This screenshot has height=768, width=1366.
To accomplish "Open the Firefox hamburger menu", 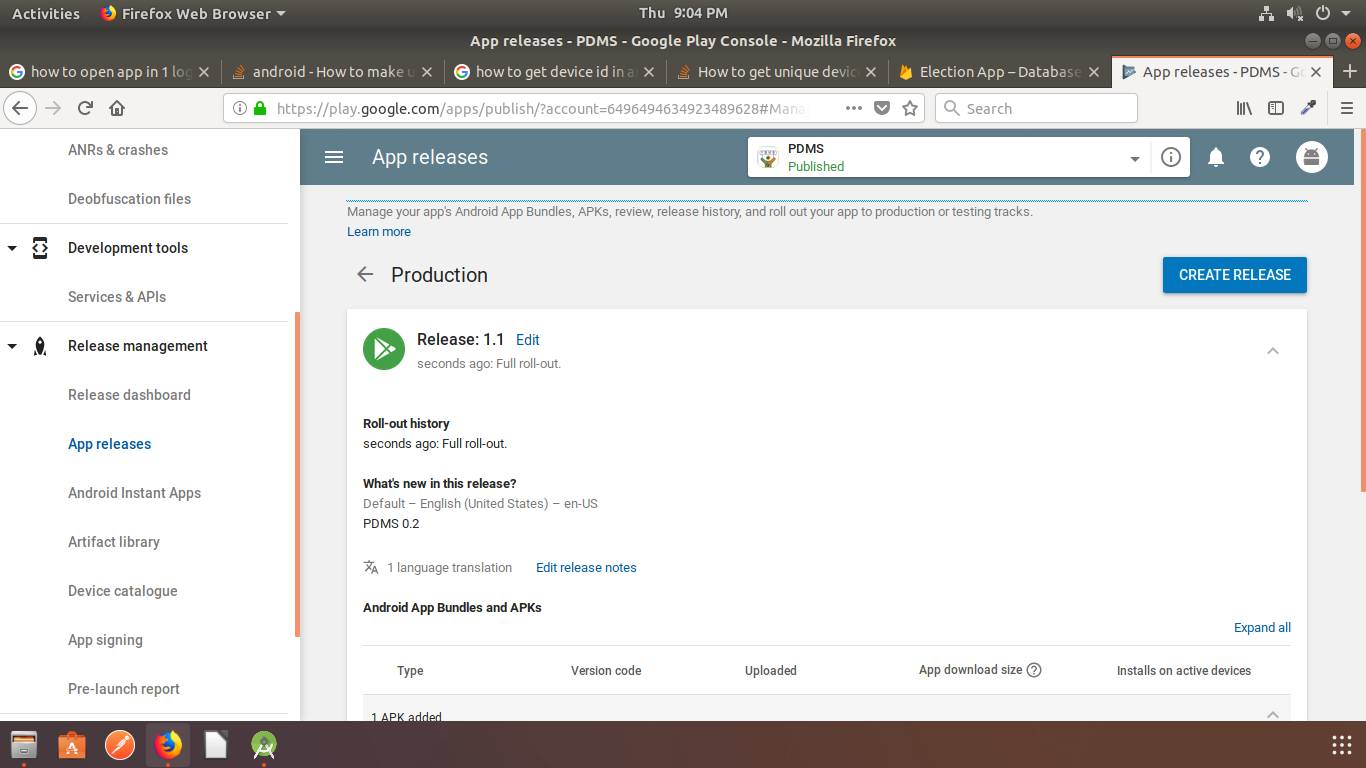I will click(1346, 108).
